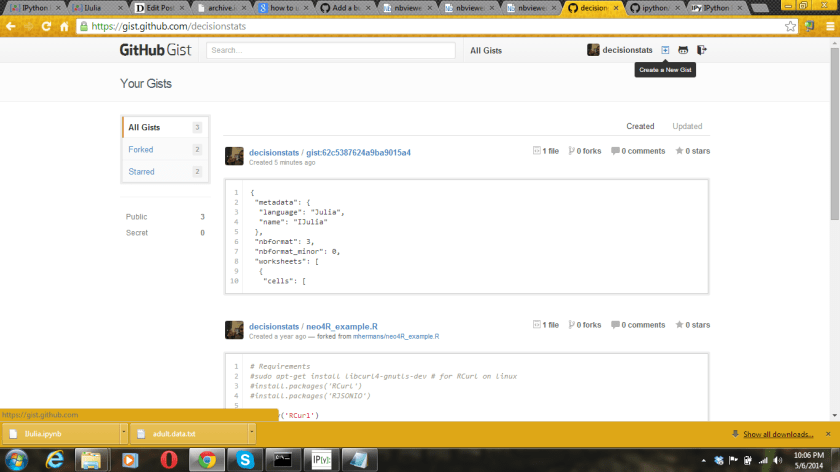The width and height of the screenshot is (840, 472).
Task: Open File Explorer from taskbar
Action: pyautogui.click(x=91, y=460)
